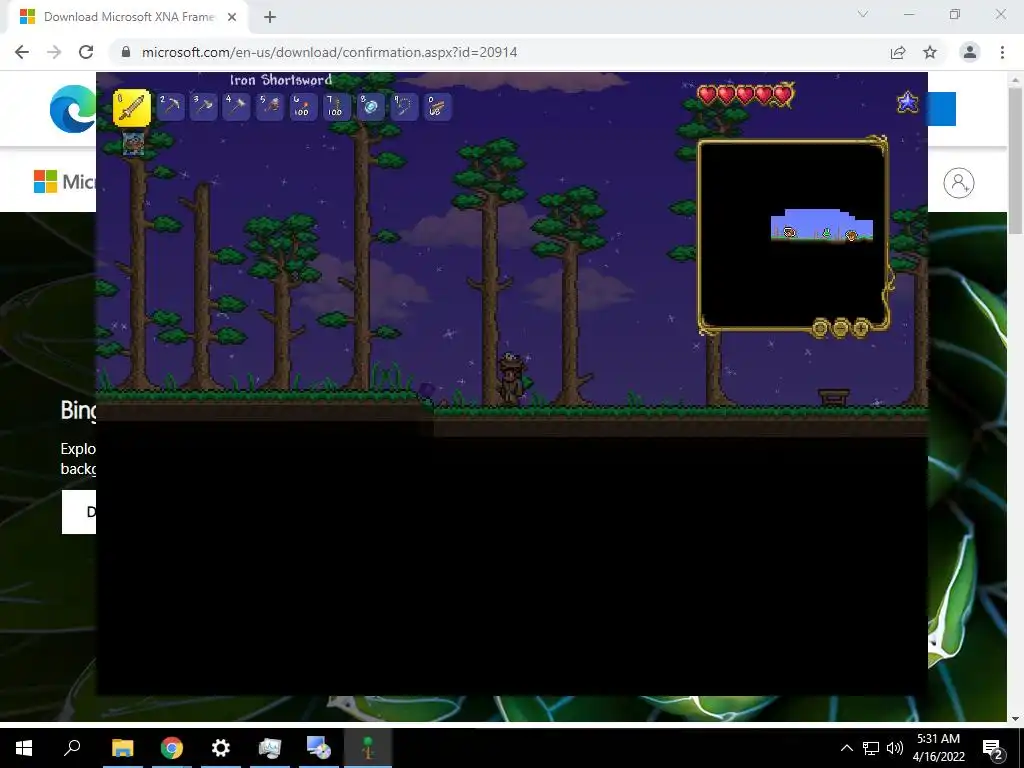Close the Download Microsoft XNA tab
The height and width of the screenshot is (768, 1024).
click(232, 17)
